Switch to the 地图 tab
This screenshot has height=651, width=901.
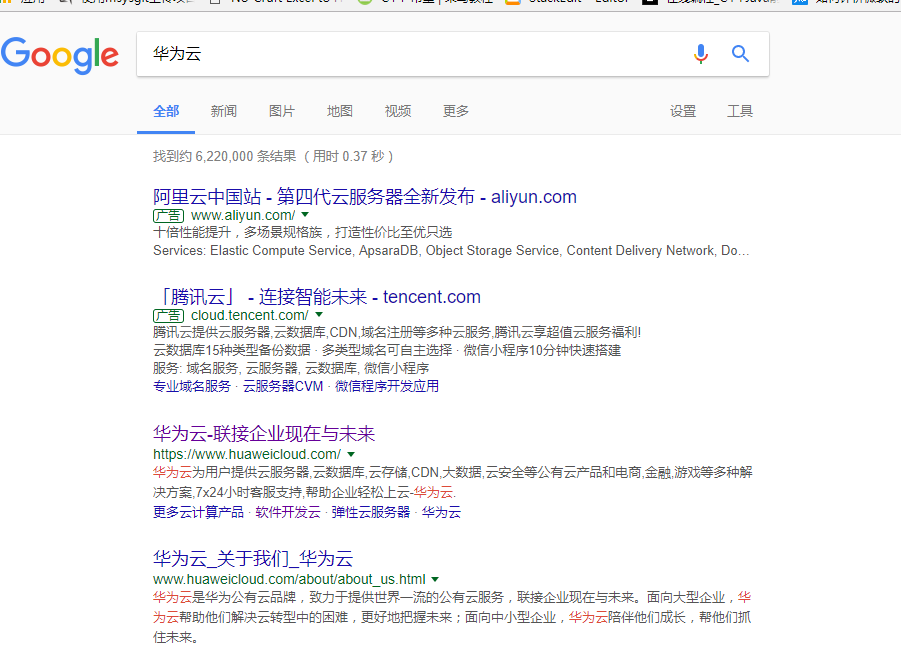click(x=340, y=111)
